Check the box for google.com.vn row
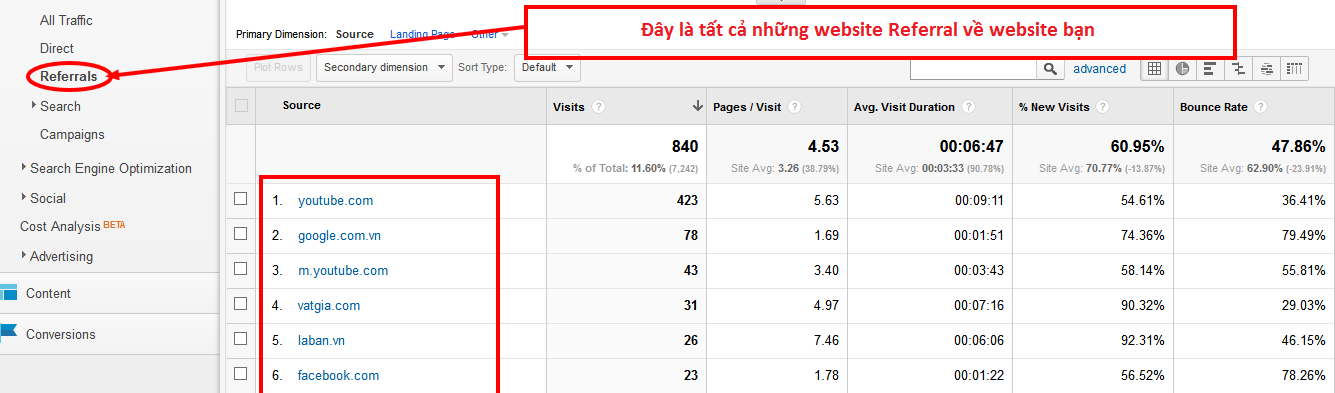This screenshot has width=1335, height=393. [x=241, y=234]
